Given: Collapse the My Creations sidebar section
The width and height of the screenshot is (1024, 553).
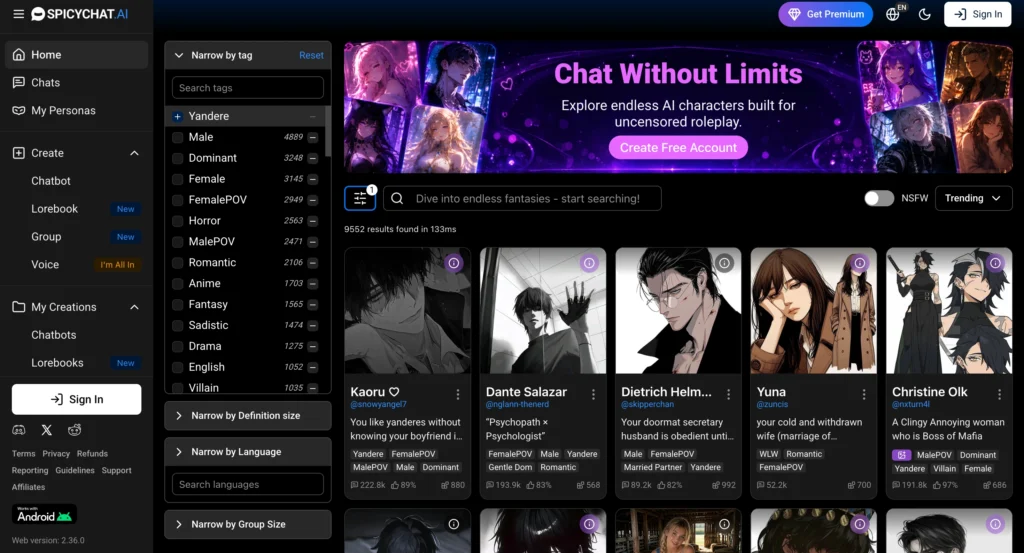Looking at the screenshot, I should pos(134,307).
